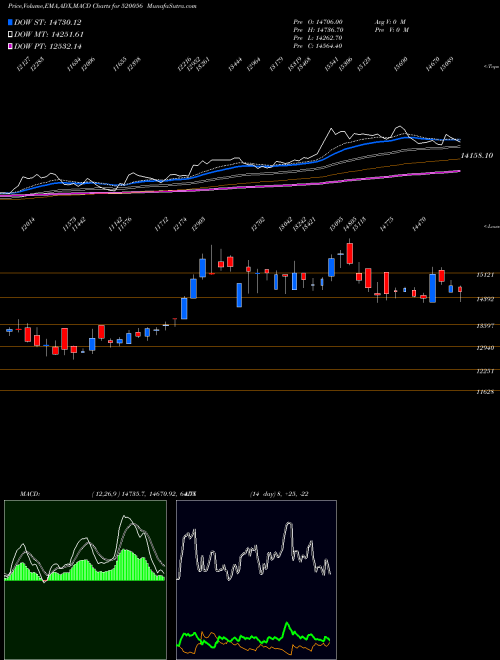Viewport: 500px width, 660px height.
Task: Click the white DOW MT legend swatch
Action: pyautogui.click(x=11, y=34)
